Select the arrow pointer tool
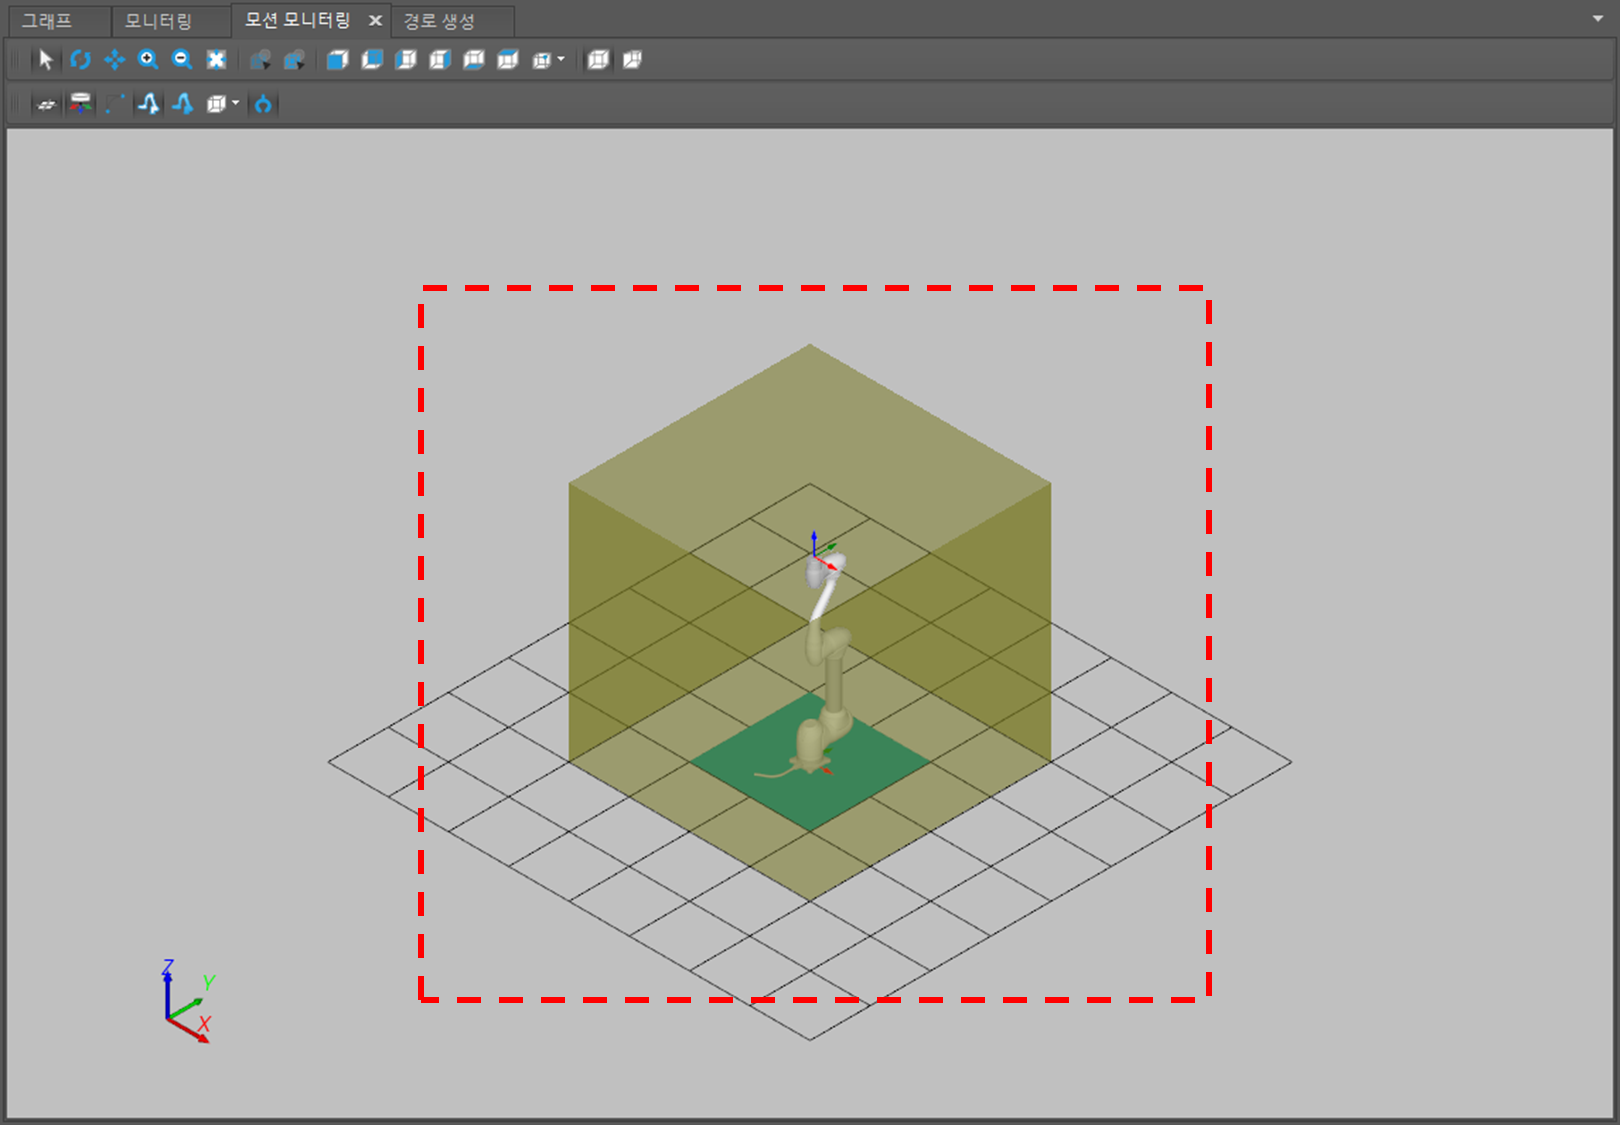 pyautogui.click(x=45, y=60)
